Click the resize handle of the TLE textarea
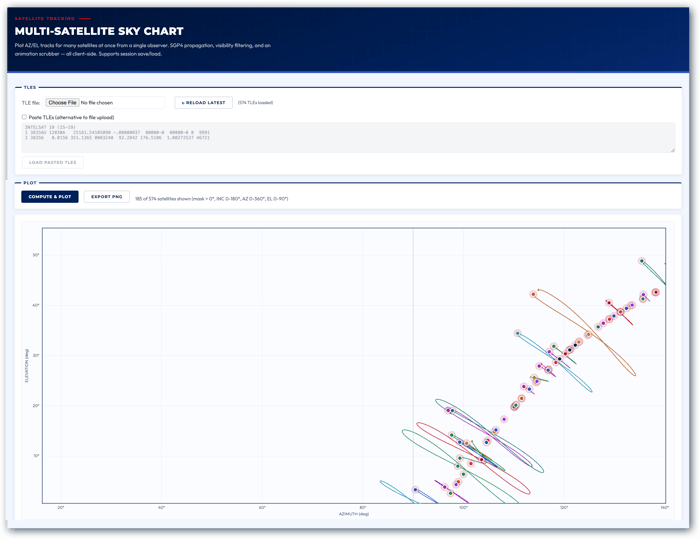This screenshot has height=539, width=700. (672, 150)
